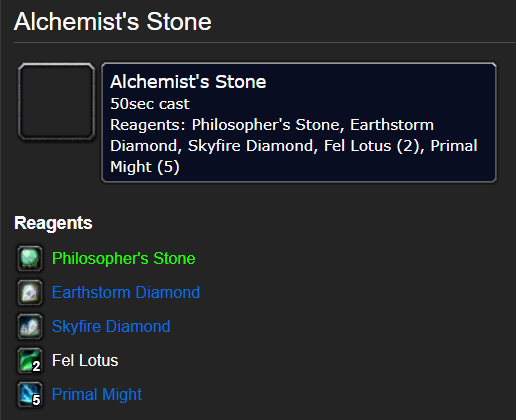Open the green Philosopher's Stone link
The width and height of the screenshot is (516, 420).
tap(124, 259)
